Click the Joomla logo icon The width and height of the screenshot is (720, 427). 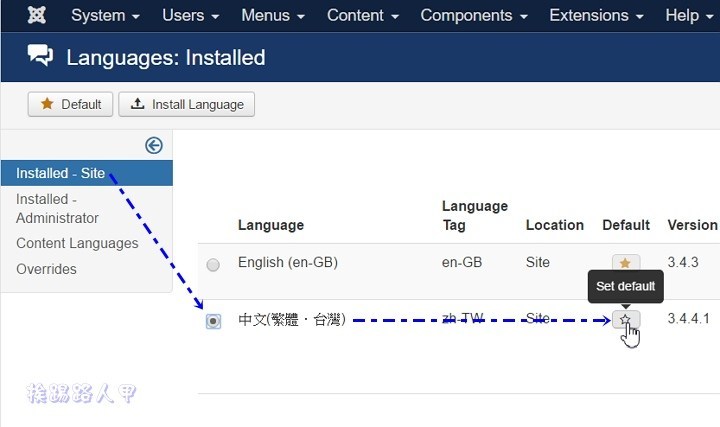38,15
